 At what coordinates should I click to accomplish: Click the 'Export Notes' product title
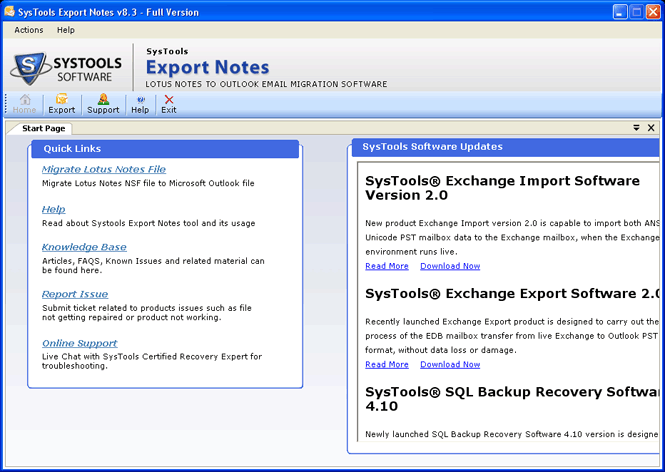pyautogui.click(x=207, y=67)
